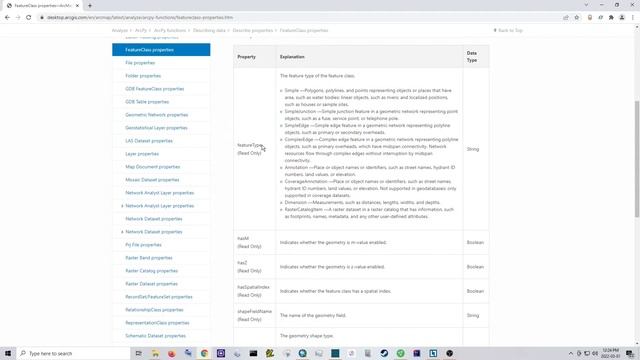
Task: Expand the Network Analyst Layer properties arrow
Action: 122,206
